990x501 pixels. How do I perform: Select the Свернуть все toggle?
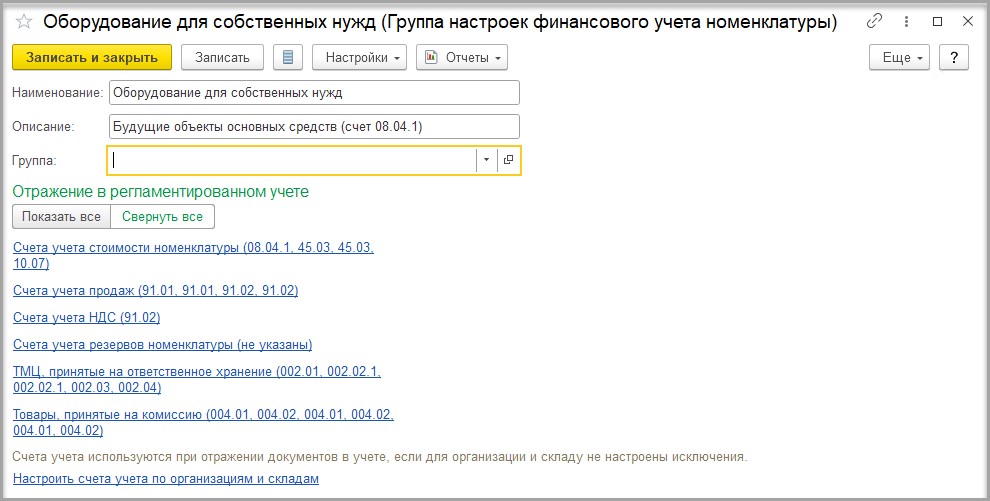pyautogui.click(x=162, y=216)
